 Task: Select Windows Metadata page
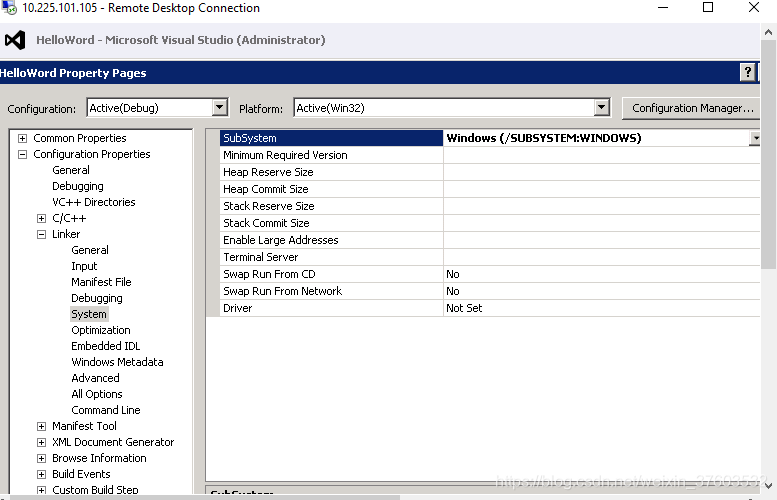point(117,362)
